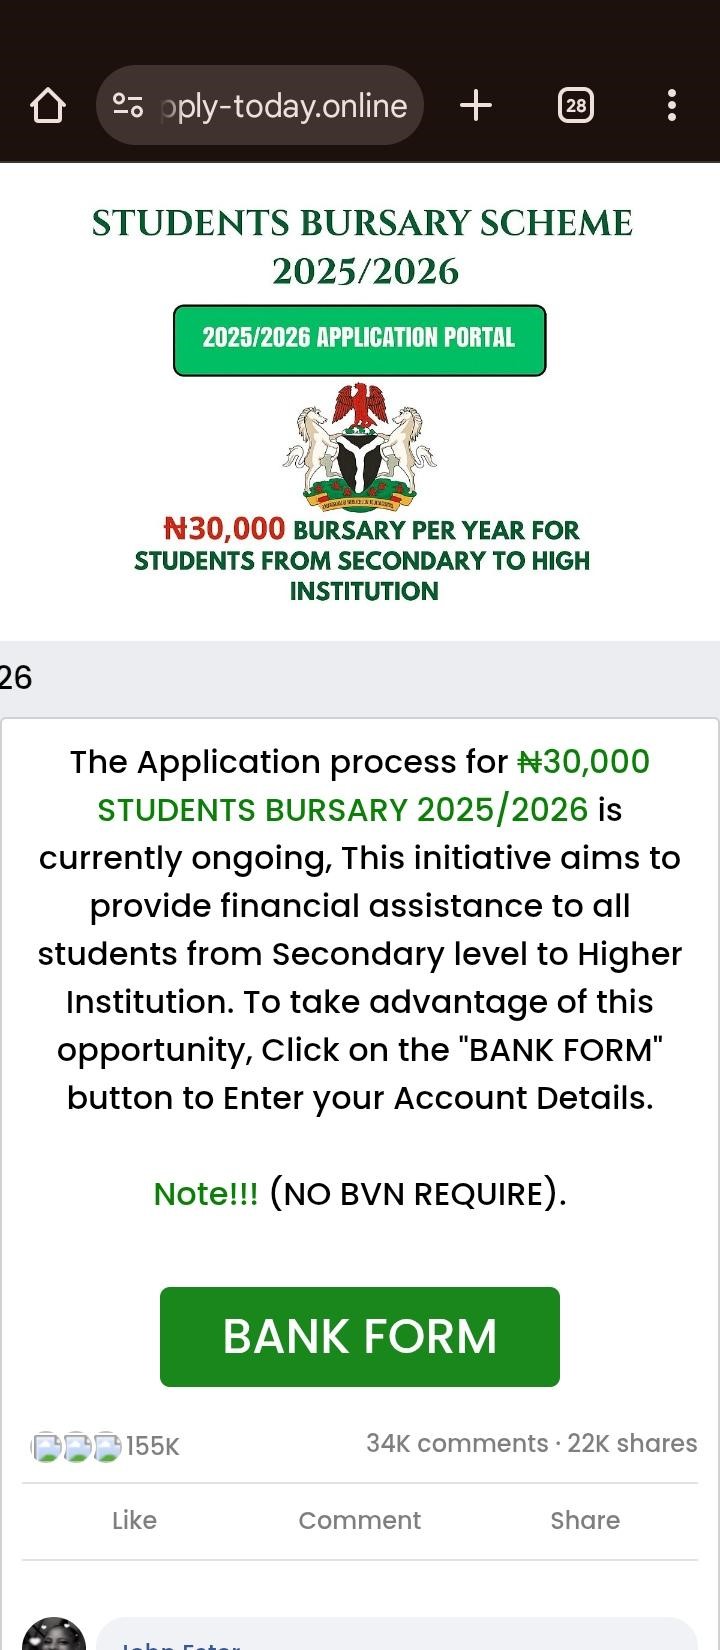
Task: Click the 2025/2026 Application Portal button
Action: (x=359, y=340)
